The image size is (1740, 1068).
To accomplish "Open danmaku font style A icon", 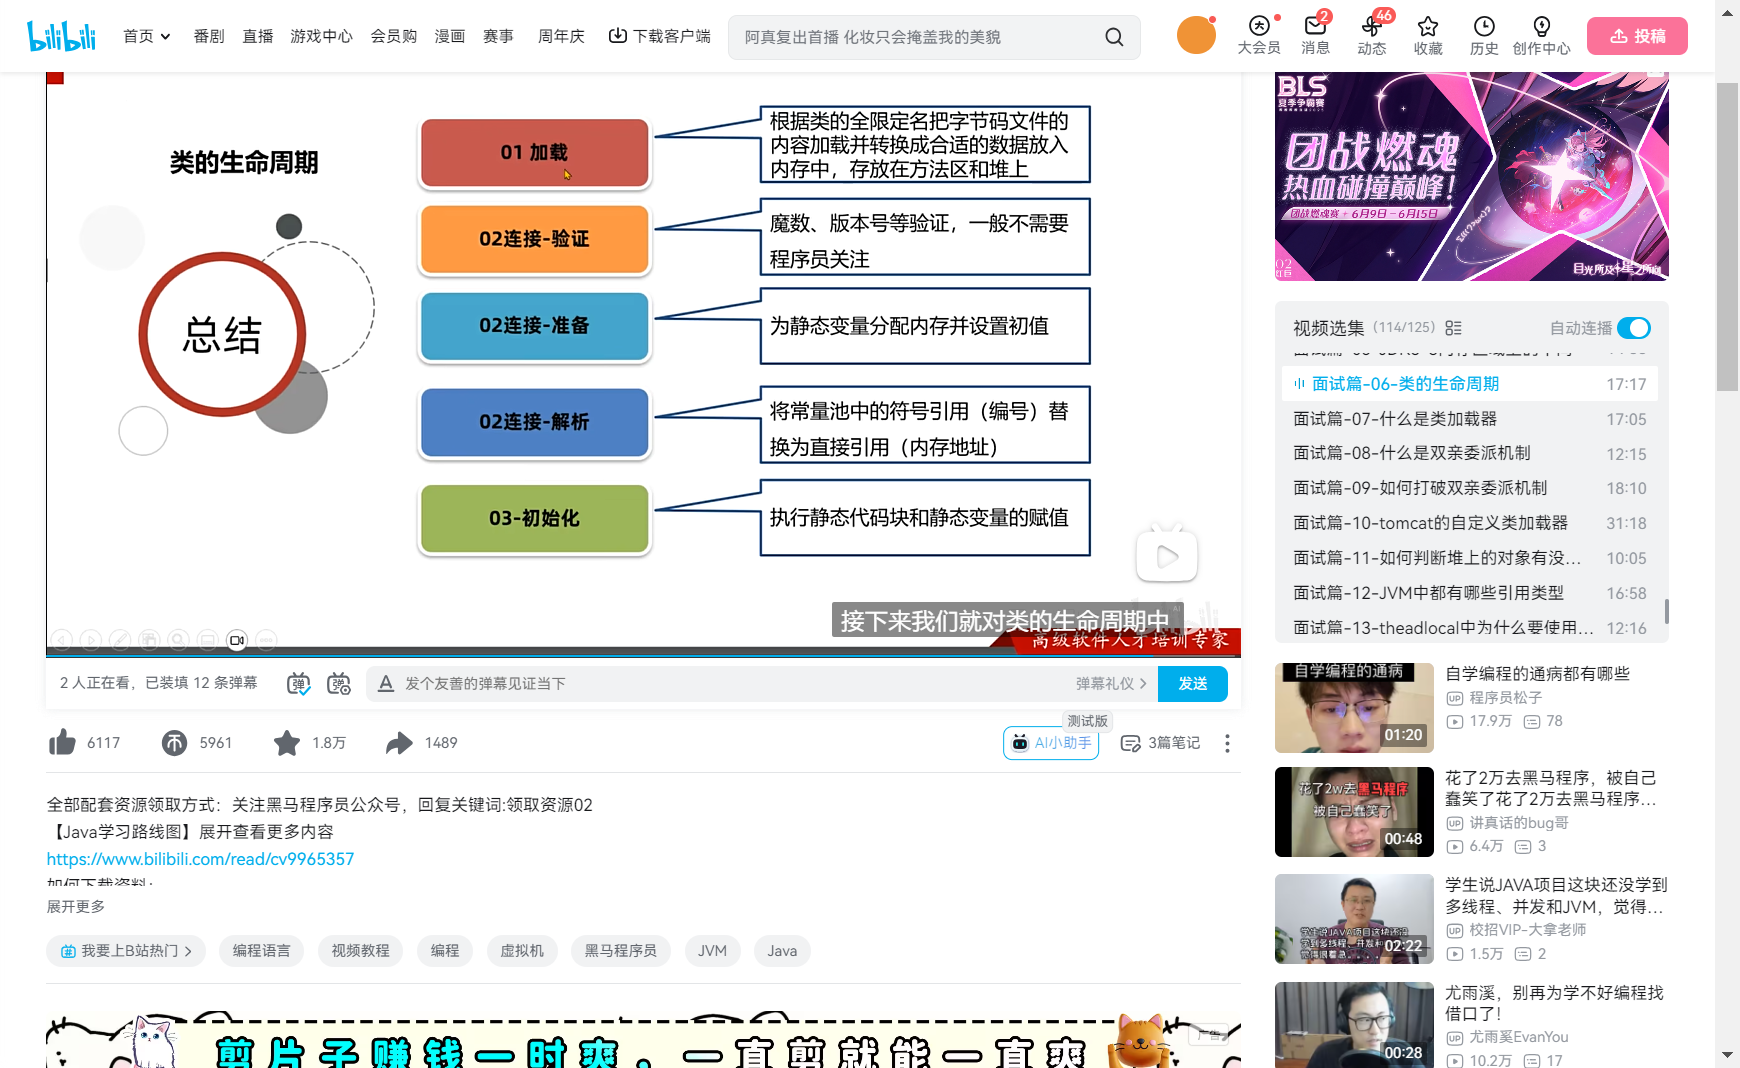I will point(386,684).
